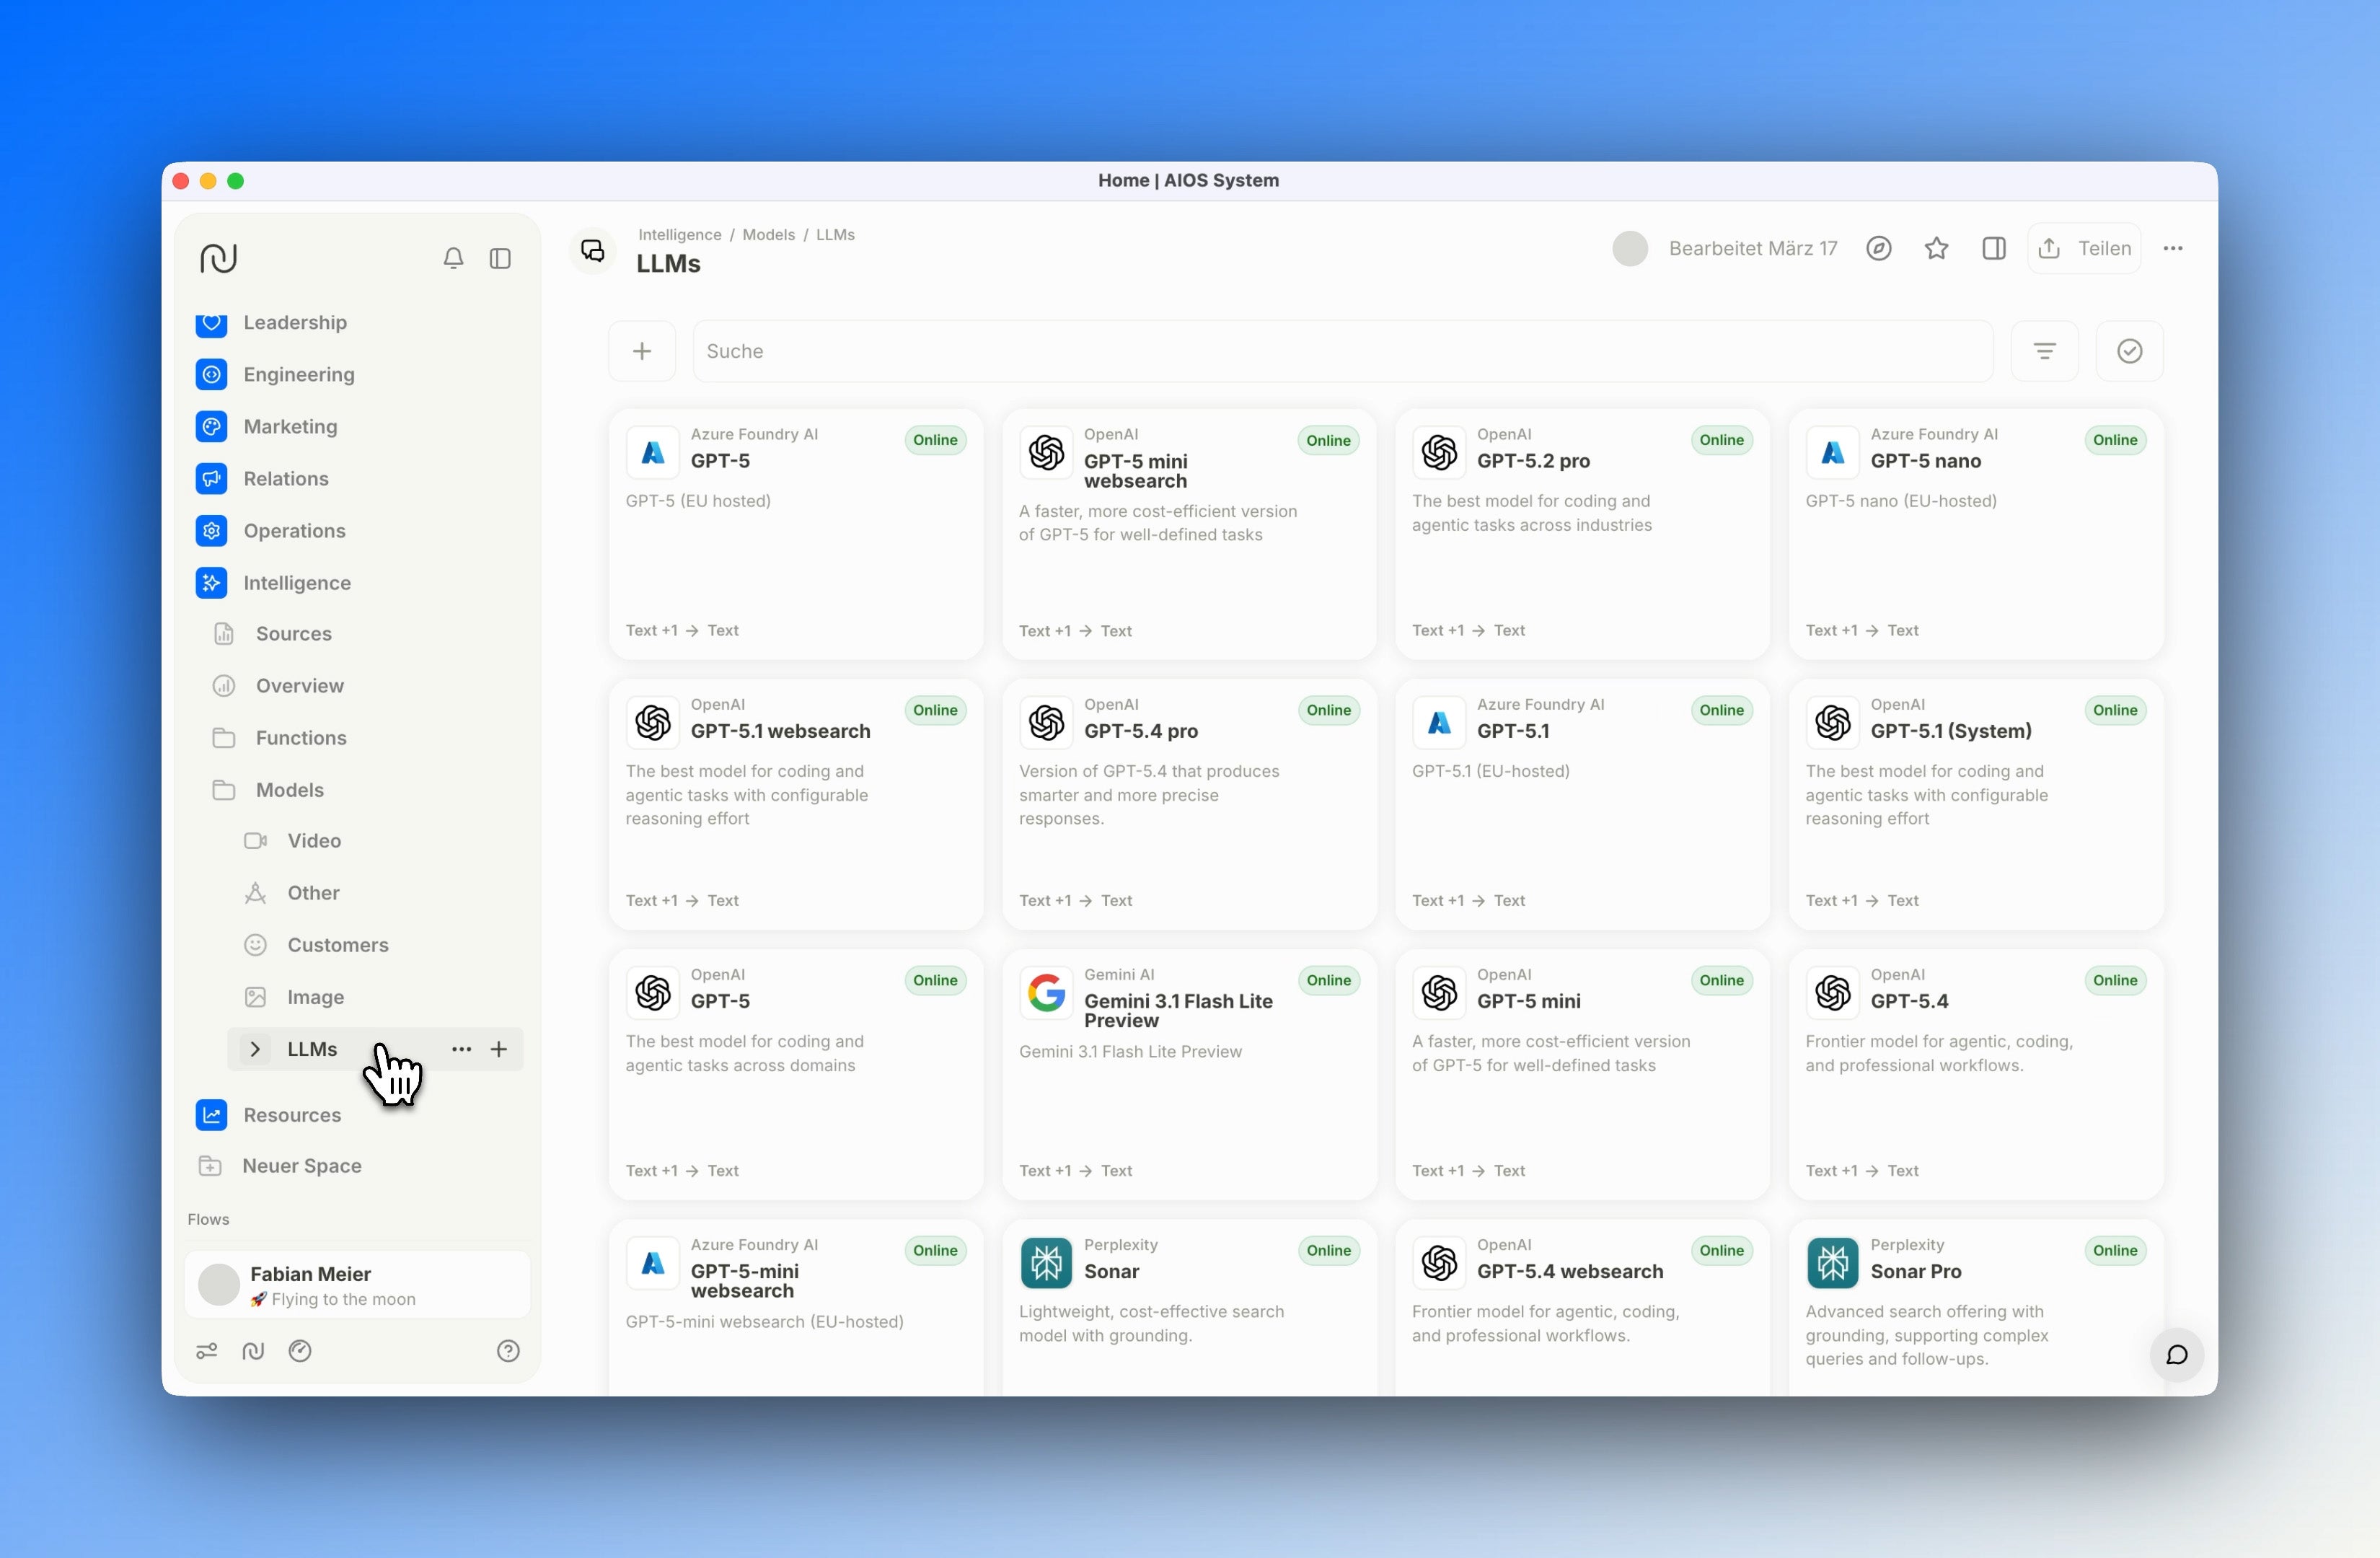
Task: Open the GPT-5 nano card
Action: pos(1975,534)
